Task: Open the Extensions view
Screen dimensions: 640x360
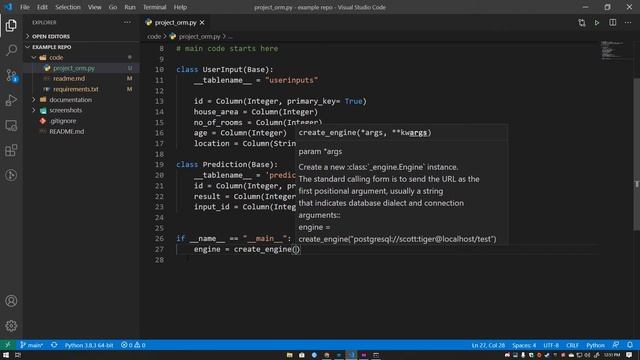Action: 11,150
